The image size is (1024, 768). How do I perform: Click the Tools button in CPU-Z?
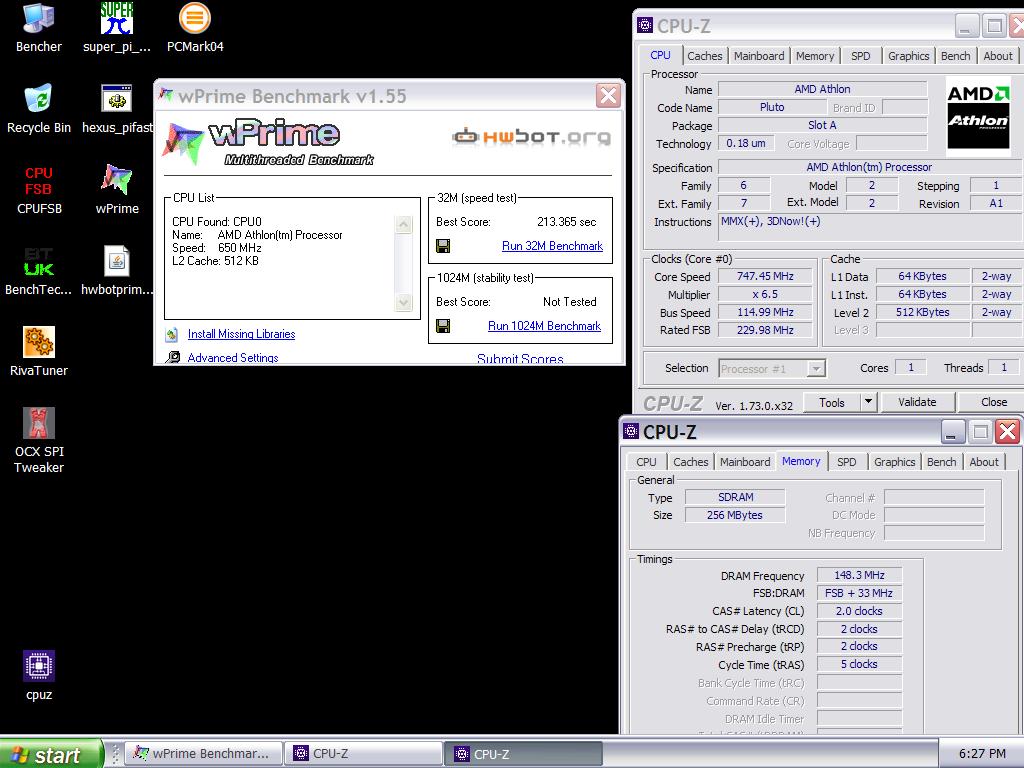click(831, 402)
